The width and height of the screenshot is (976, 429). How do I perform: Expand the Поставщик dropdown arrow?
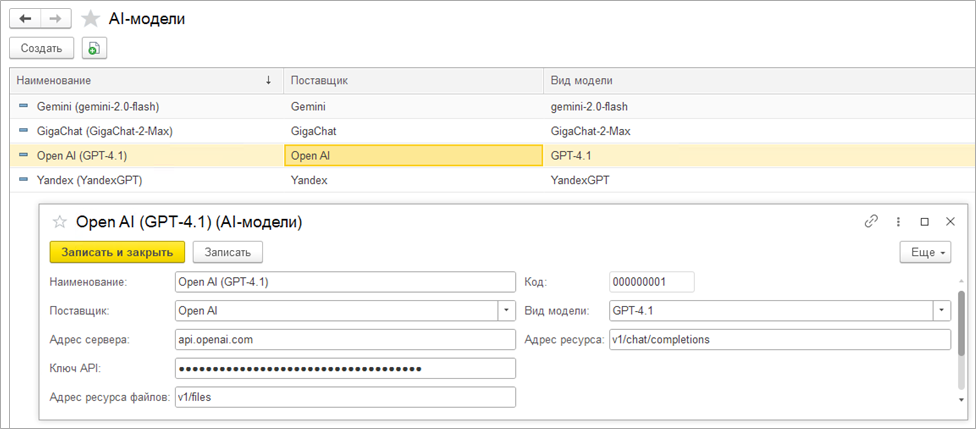pos(507,310)
